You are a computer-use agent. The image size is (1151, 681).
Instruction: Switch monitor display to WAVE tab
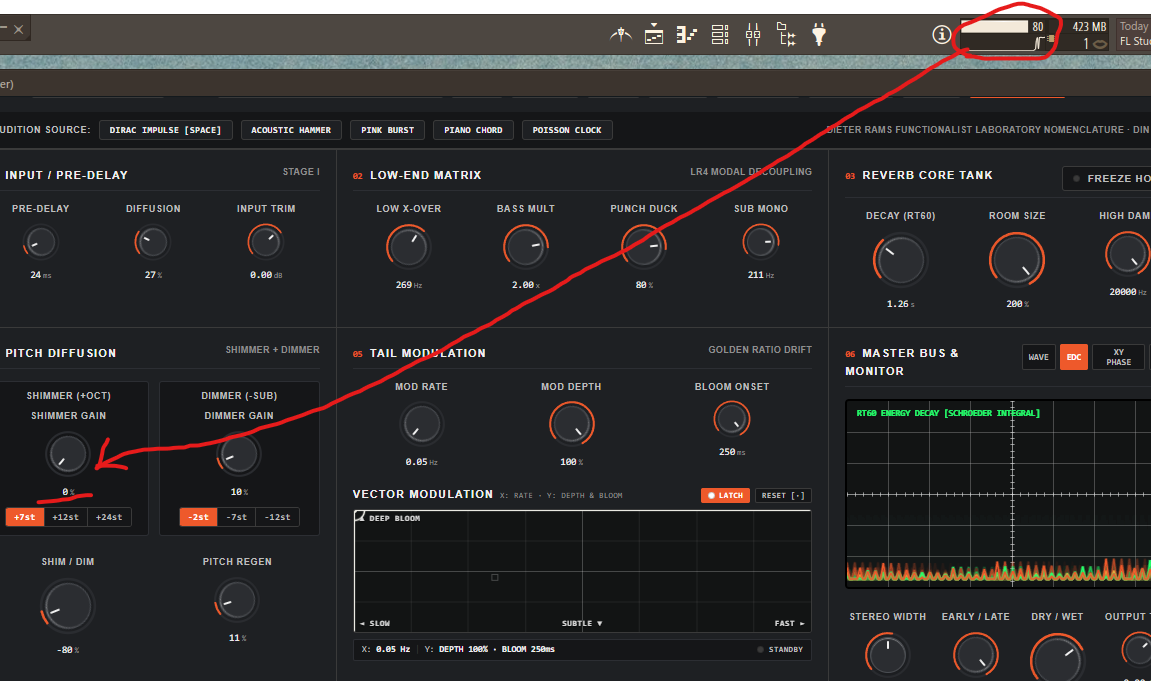click(x=1039, y=357)
